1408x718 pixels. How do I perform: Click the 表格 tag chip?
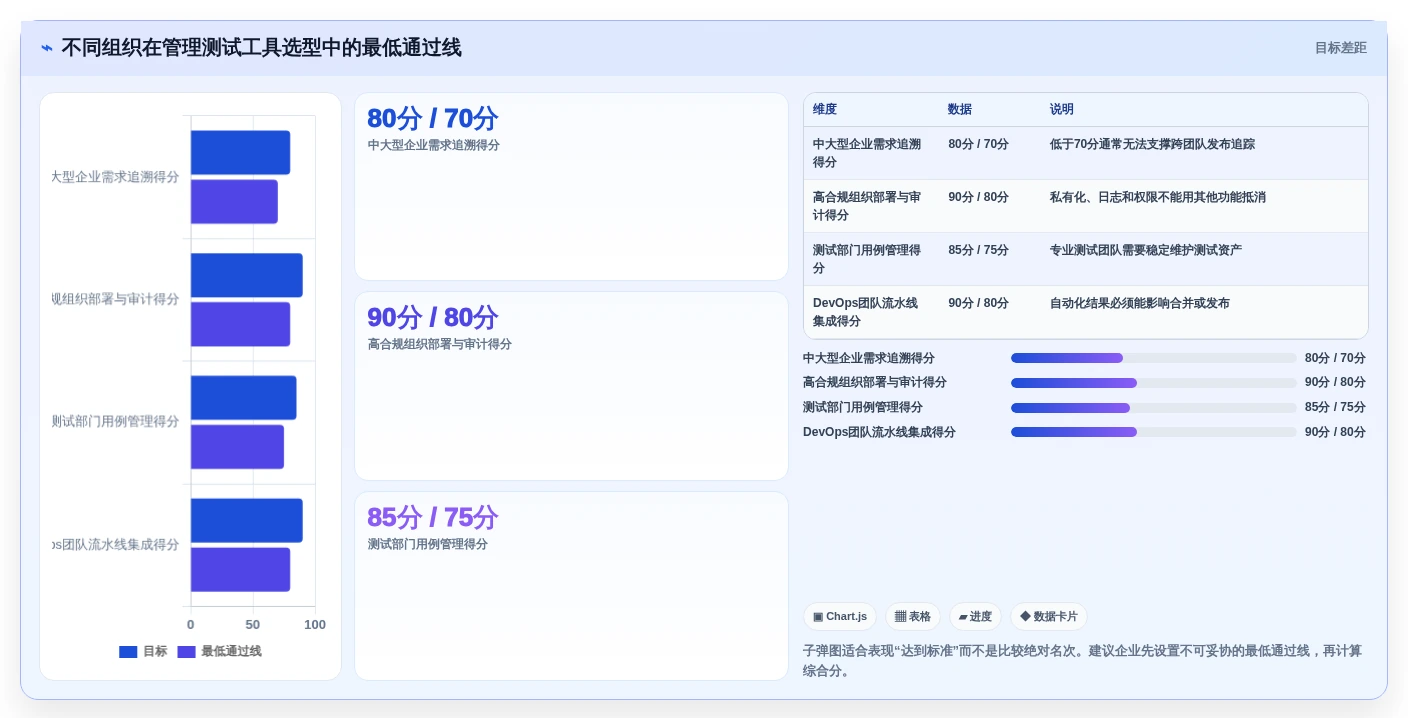913,617
